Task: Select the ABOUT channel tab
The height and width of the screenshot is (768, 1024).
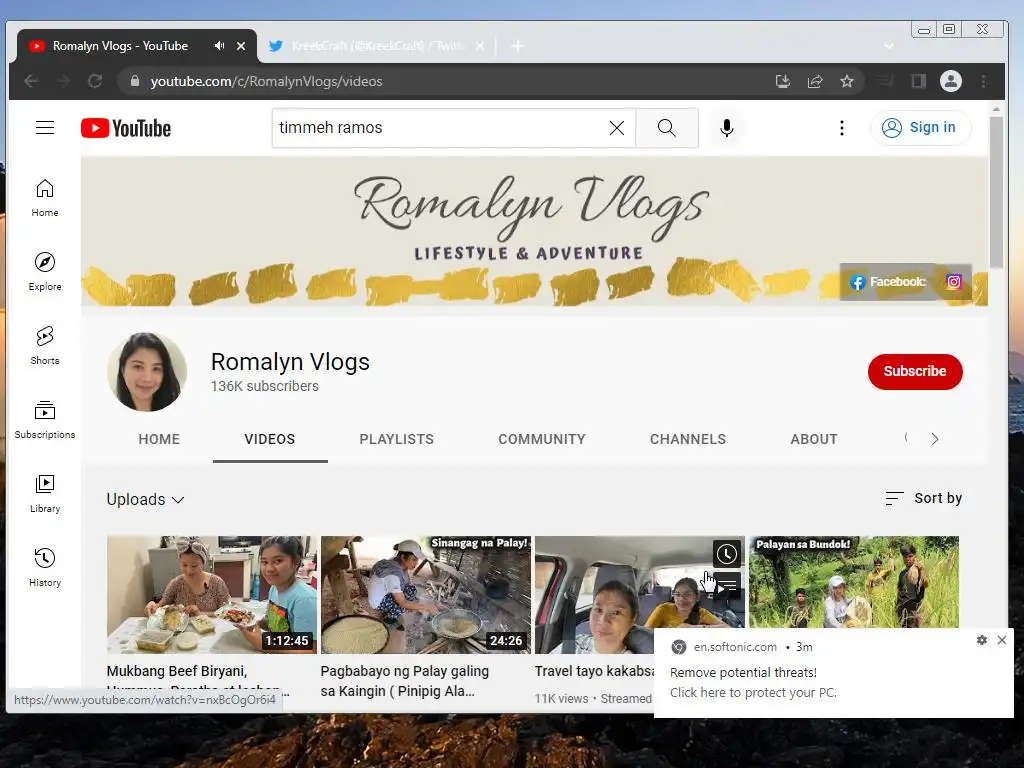Action: [x=814, y=439]
